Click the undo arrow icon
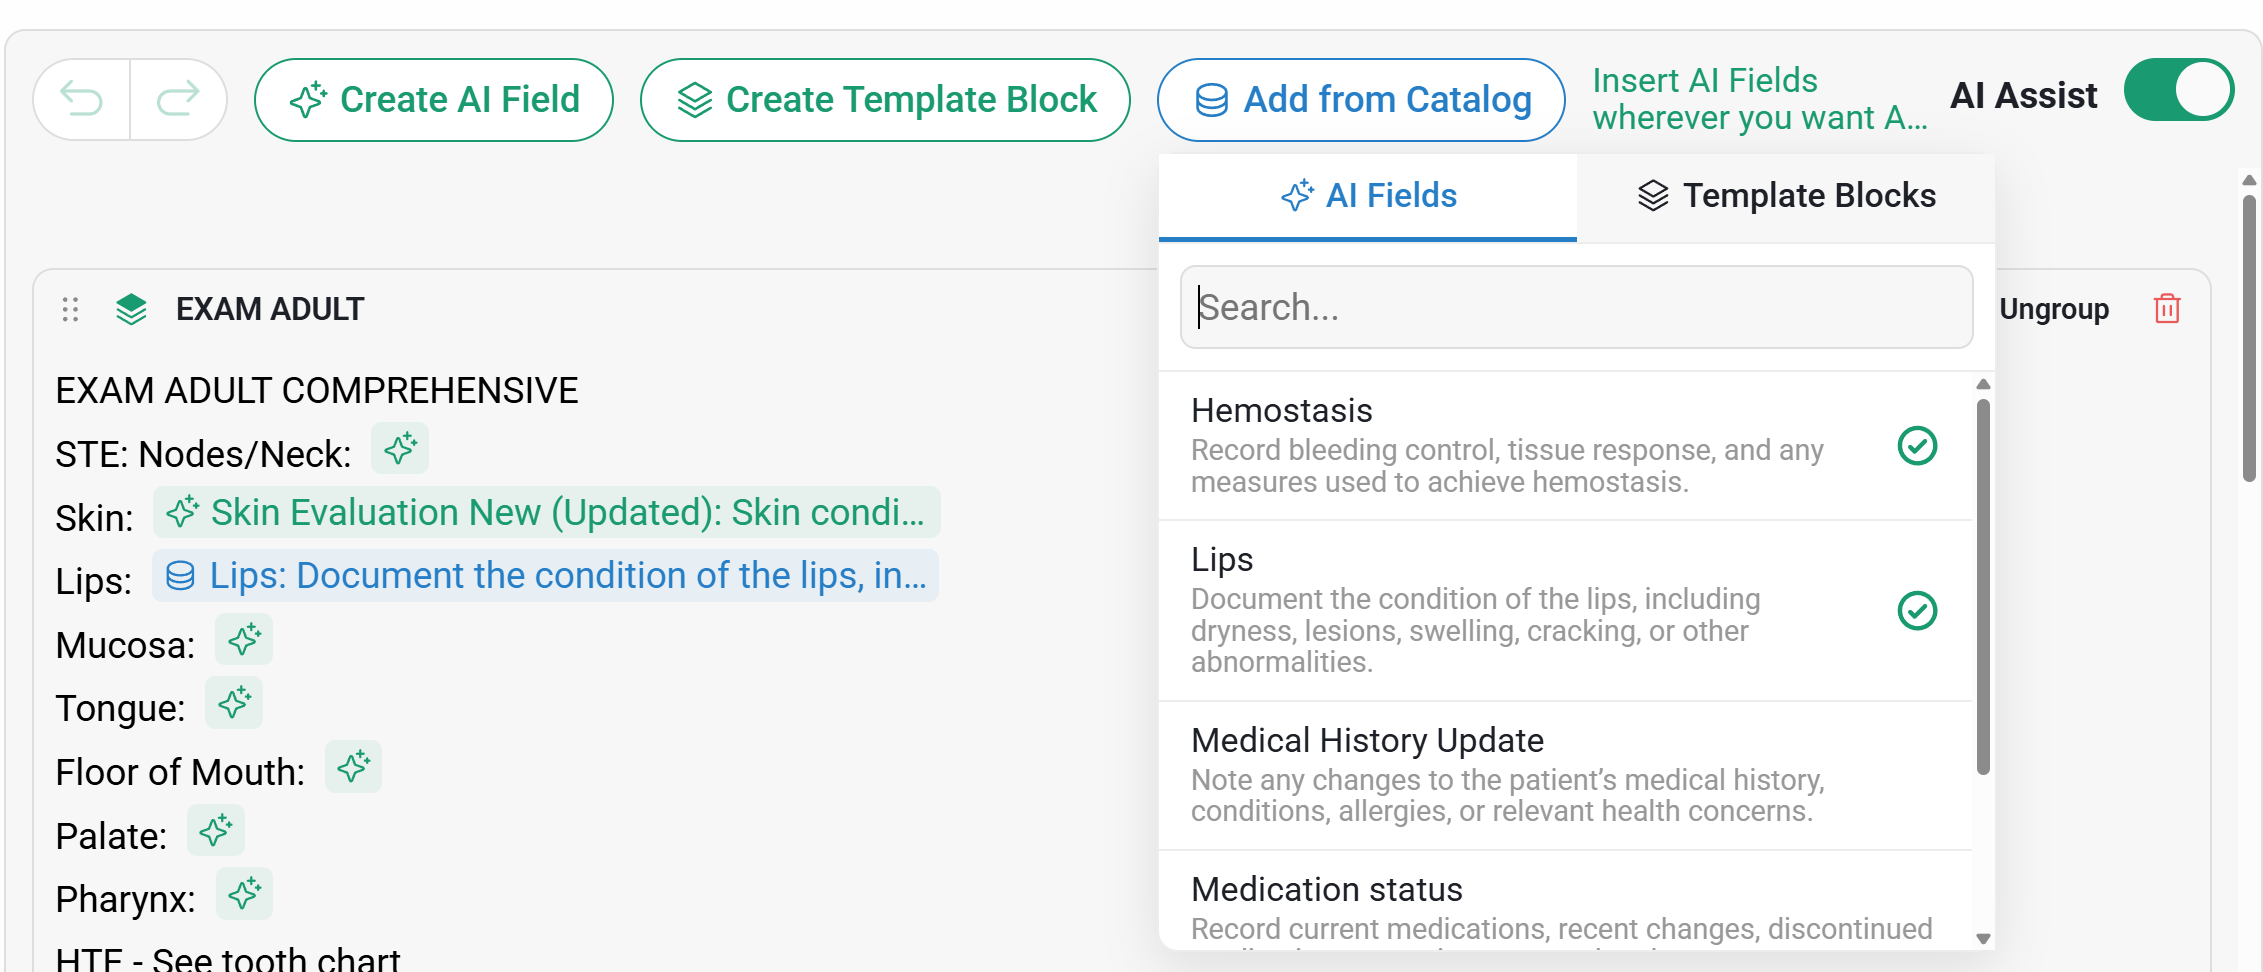 pyautogui.click(x=82, y=99)
